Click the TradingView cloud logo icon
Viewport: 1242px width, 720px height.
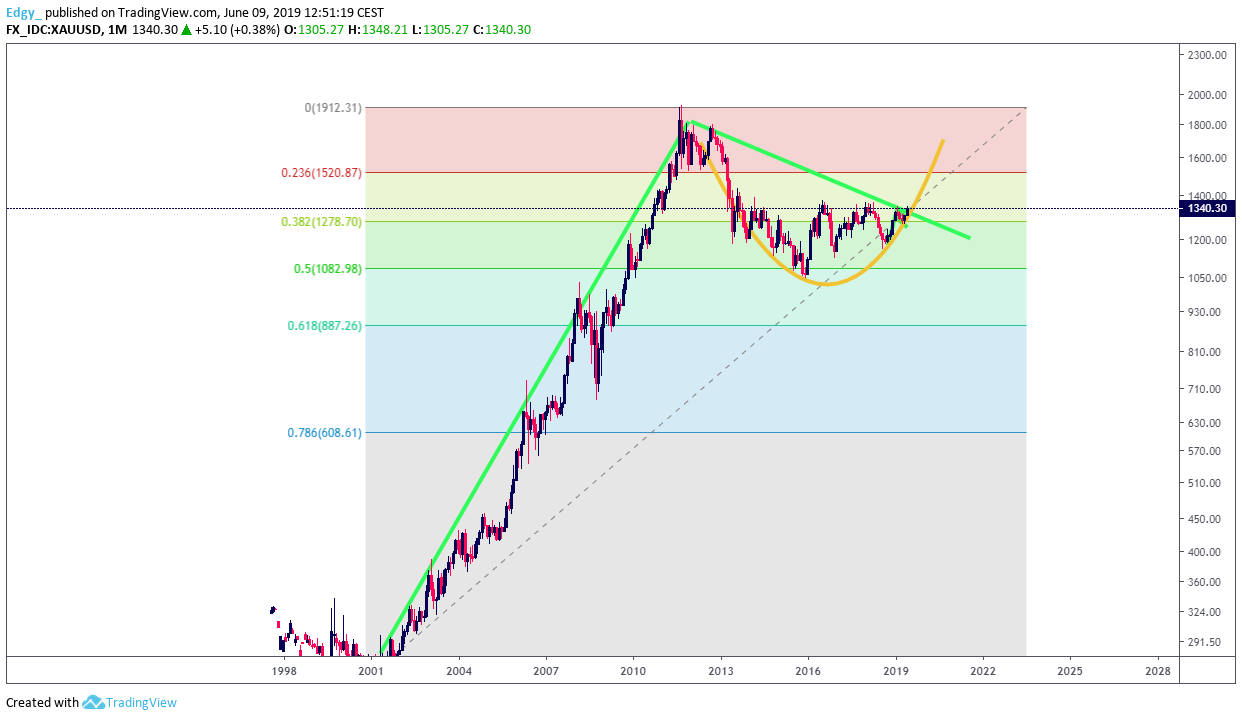point(94,703)
